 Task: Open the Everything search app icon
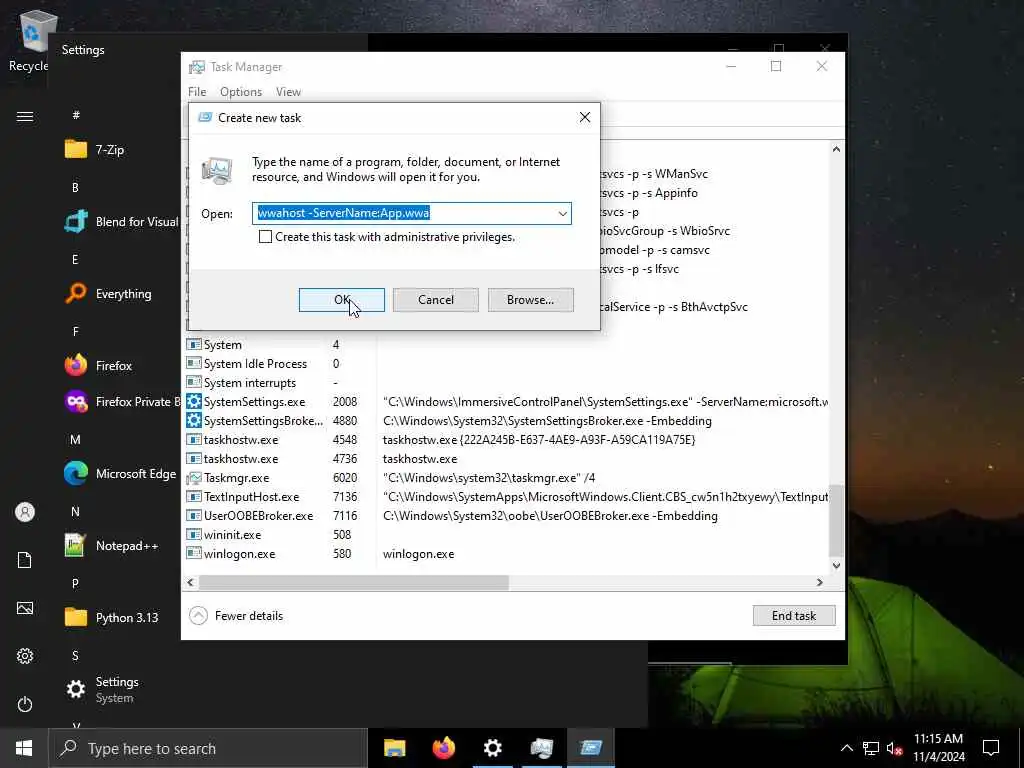coord(76,294)
